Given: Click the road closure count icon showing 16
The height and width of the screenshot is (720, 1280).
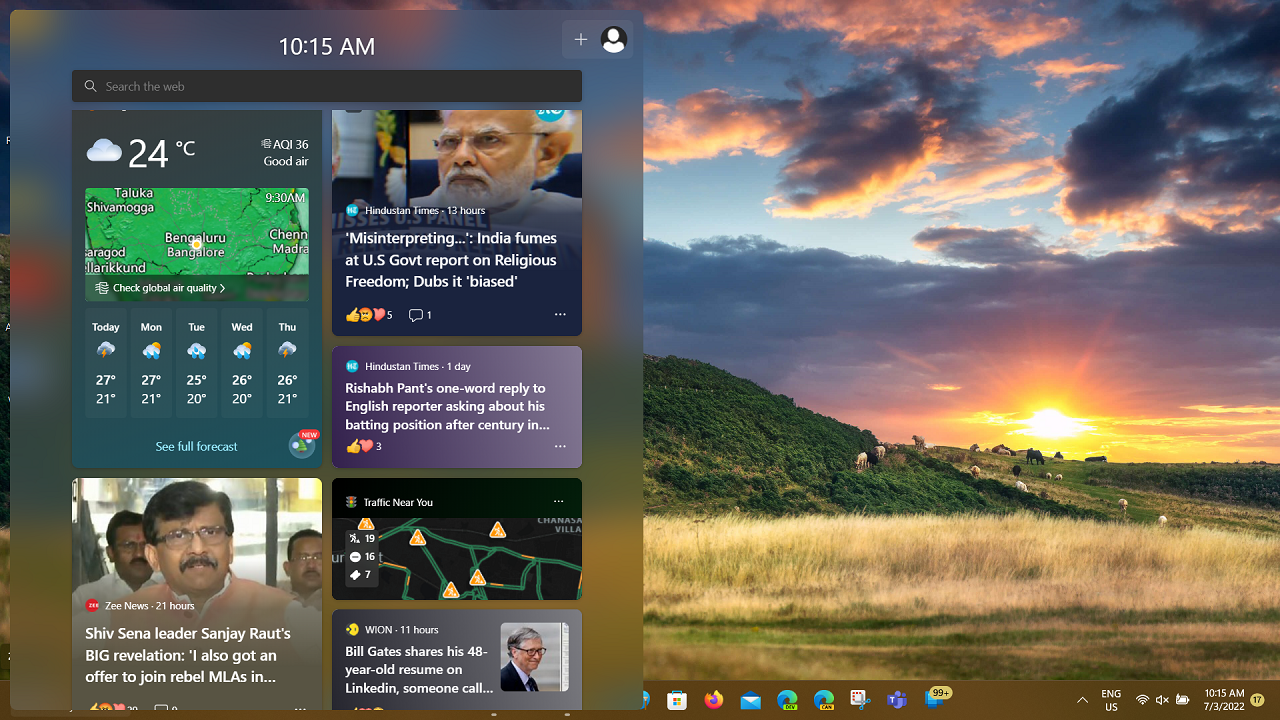Looking at the screenshot, I should [354, 557].
